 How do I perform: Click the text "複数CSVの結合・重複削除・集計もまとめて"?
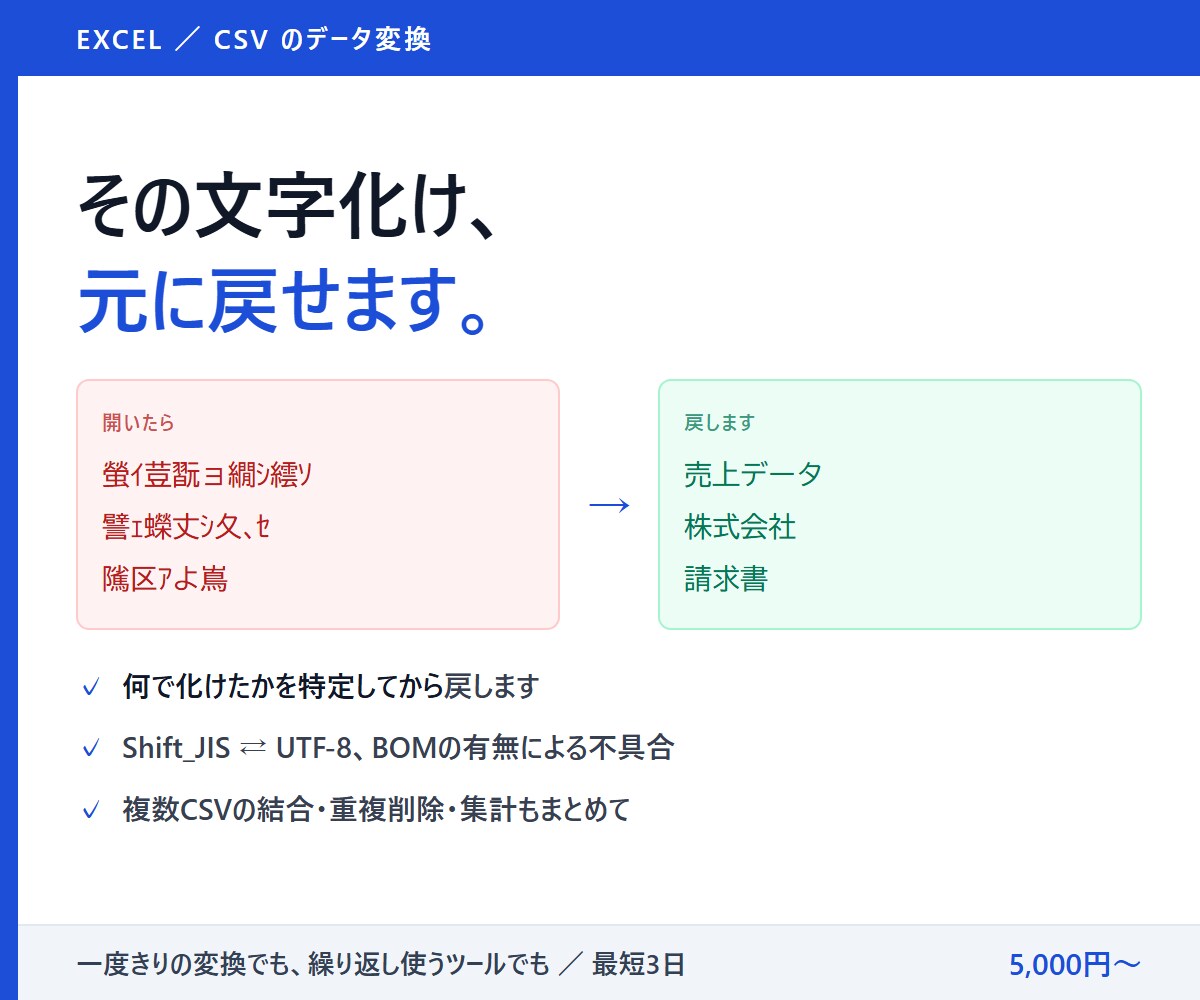click(x=377, y=809)
